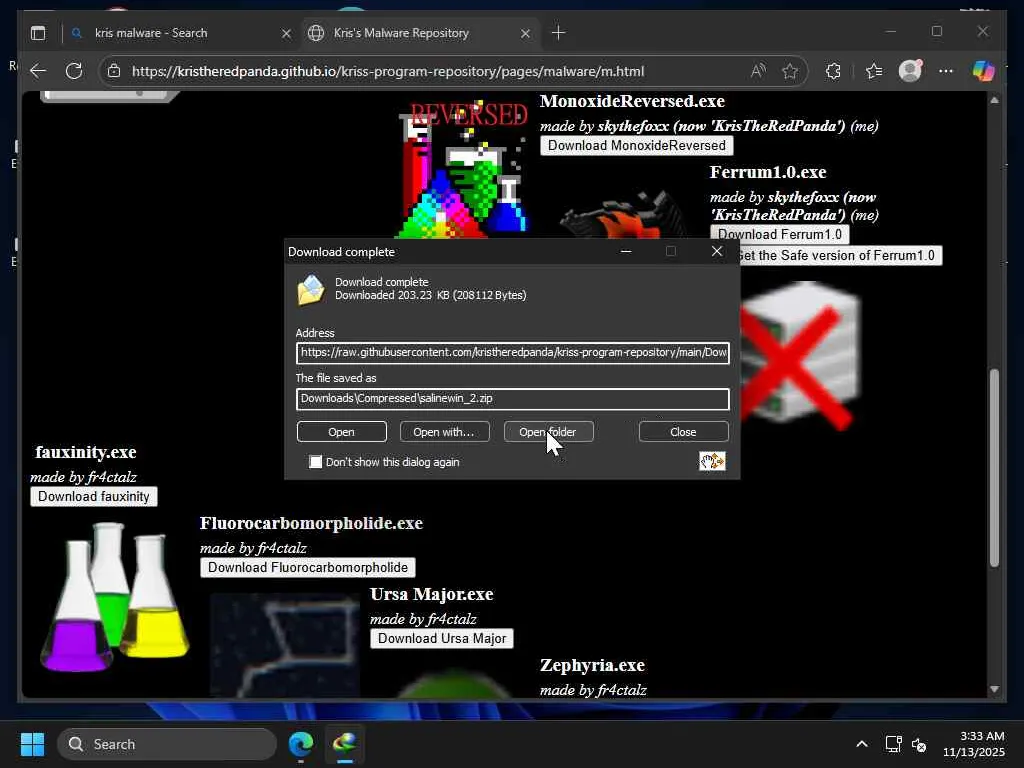Open Microsoft Edge from the taskbar
This screenshot has height=768, width=1024.
click(x=301, y=744)
